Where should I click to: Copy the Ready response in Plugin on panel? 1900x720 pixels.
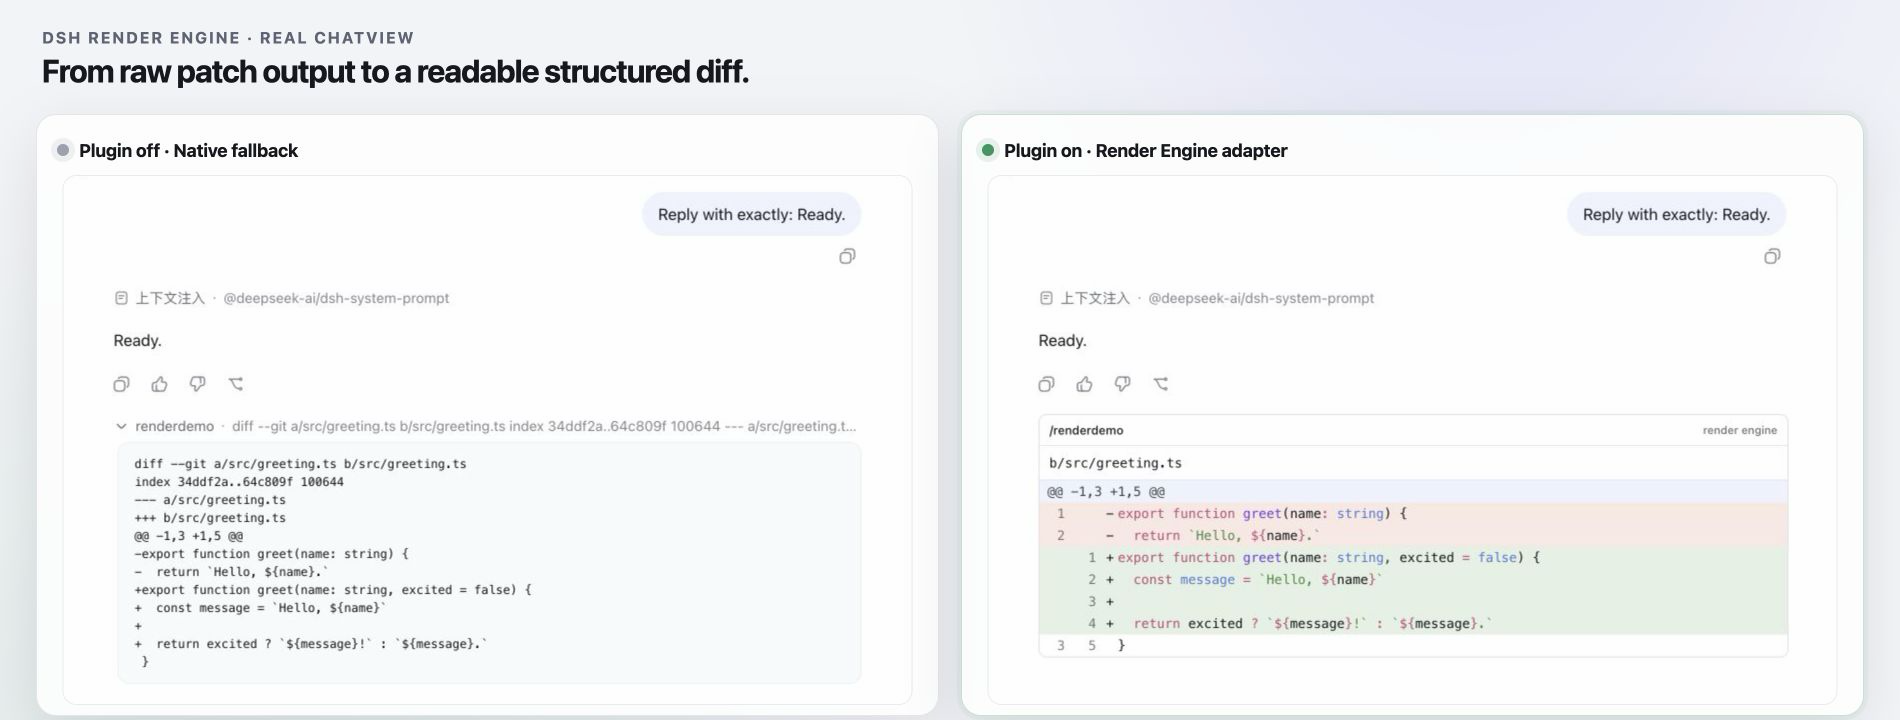click(1046, 384)
